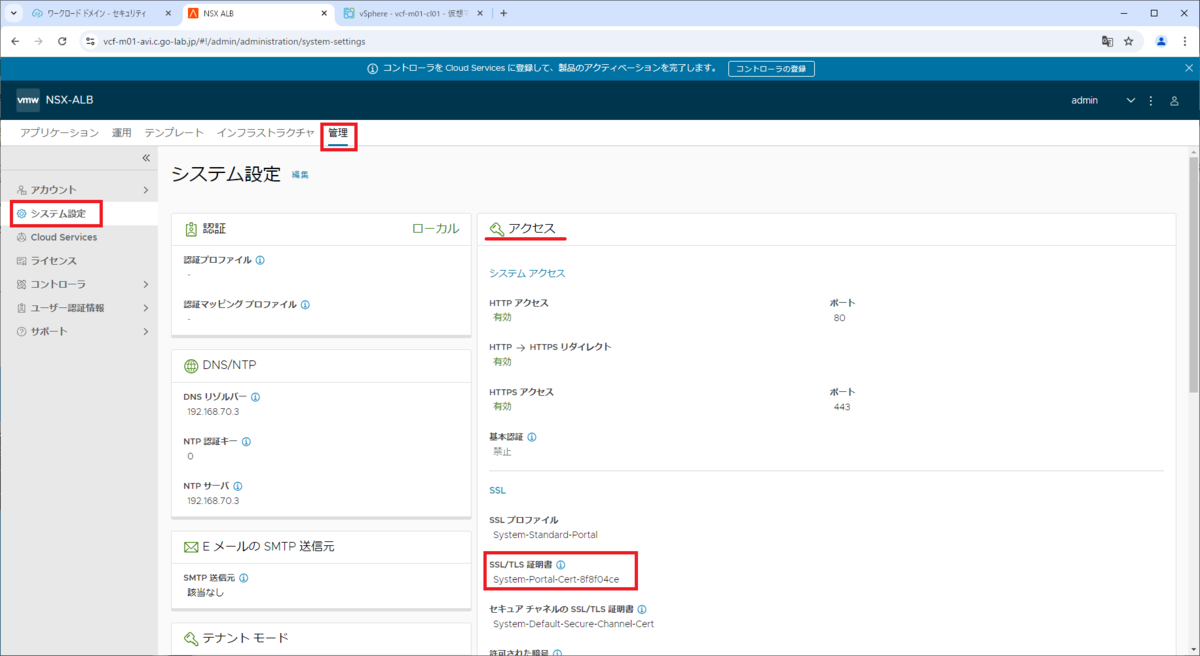Open the 運用 top menu
The width and height of the screenshot is (1200, 656).
[x=121, y=133]
